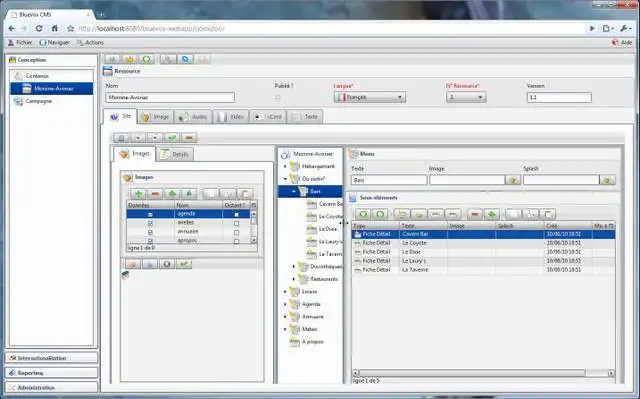Image resolution: width=640 pixels, height=399 pixels.
Task: Delete sub-element with Sous-éléments red minus icon
Action: point(475,214)
